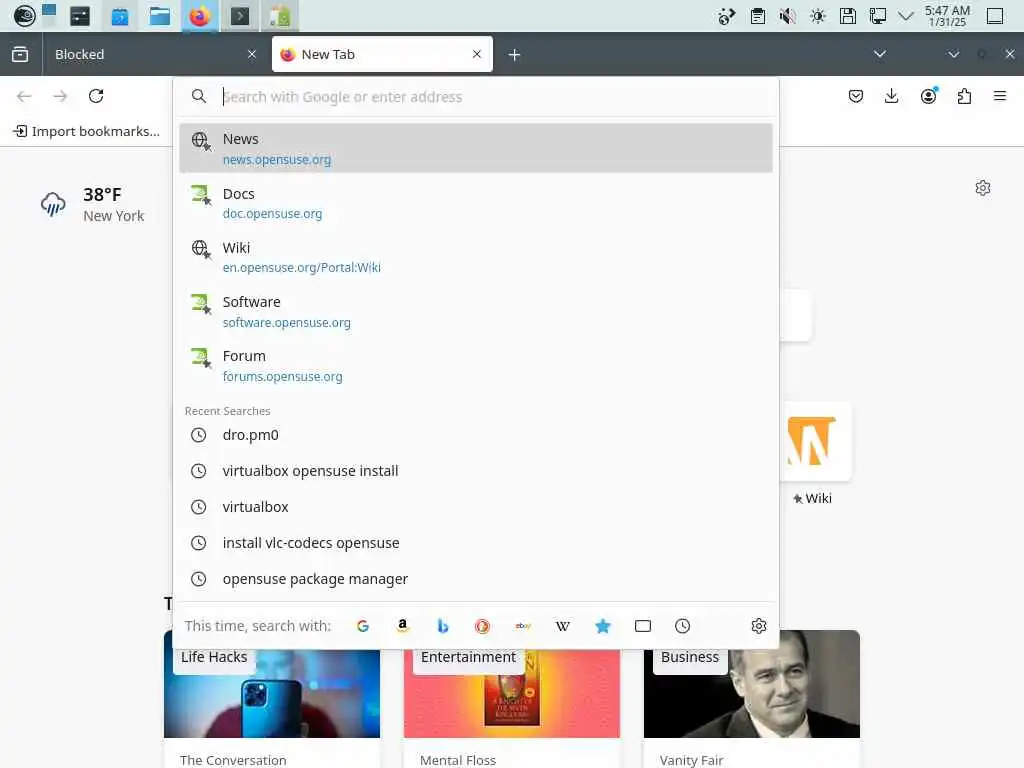Screen dimensions: 1024x768
Task: Select the recent search virtualbox
Action: click(x=475, y=507)
